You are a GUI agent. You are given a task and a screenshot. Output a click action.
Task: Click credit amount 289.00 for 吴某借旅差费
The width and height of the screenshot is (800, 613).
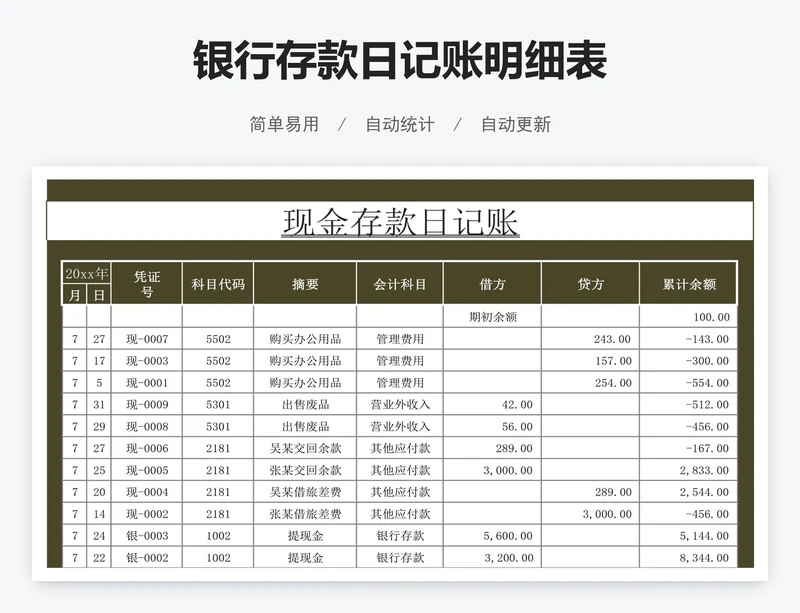click(x=590, y=492)
